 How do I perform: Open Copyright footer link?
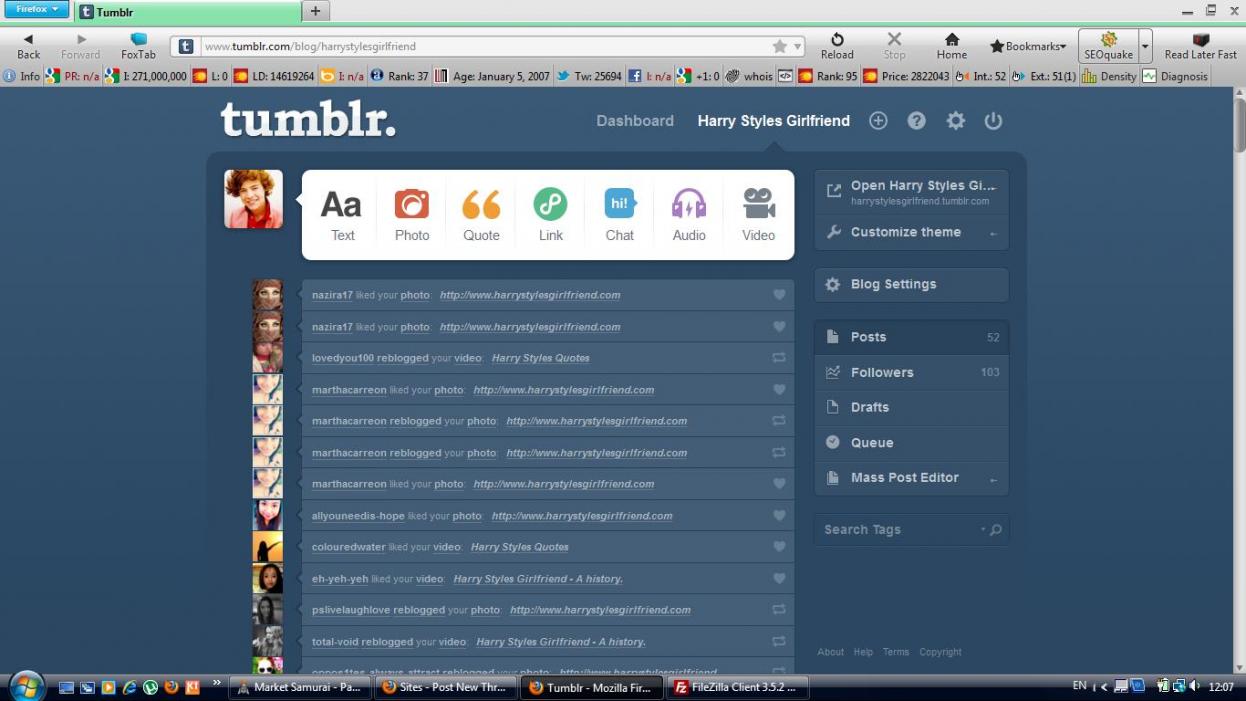pos(940,652)
